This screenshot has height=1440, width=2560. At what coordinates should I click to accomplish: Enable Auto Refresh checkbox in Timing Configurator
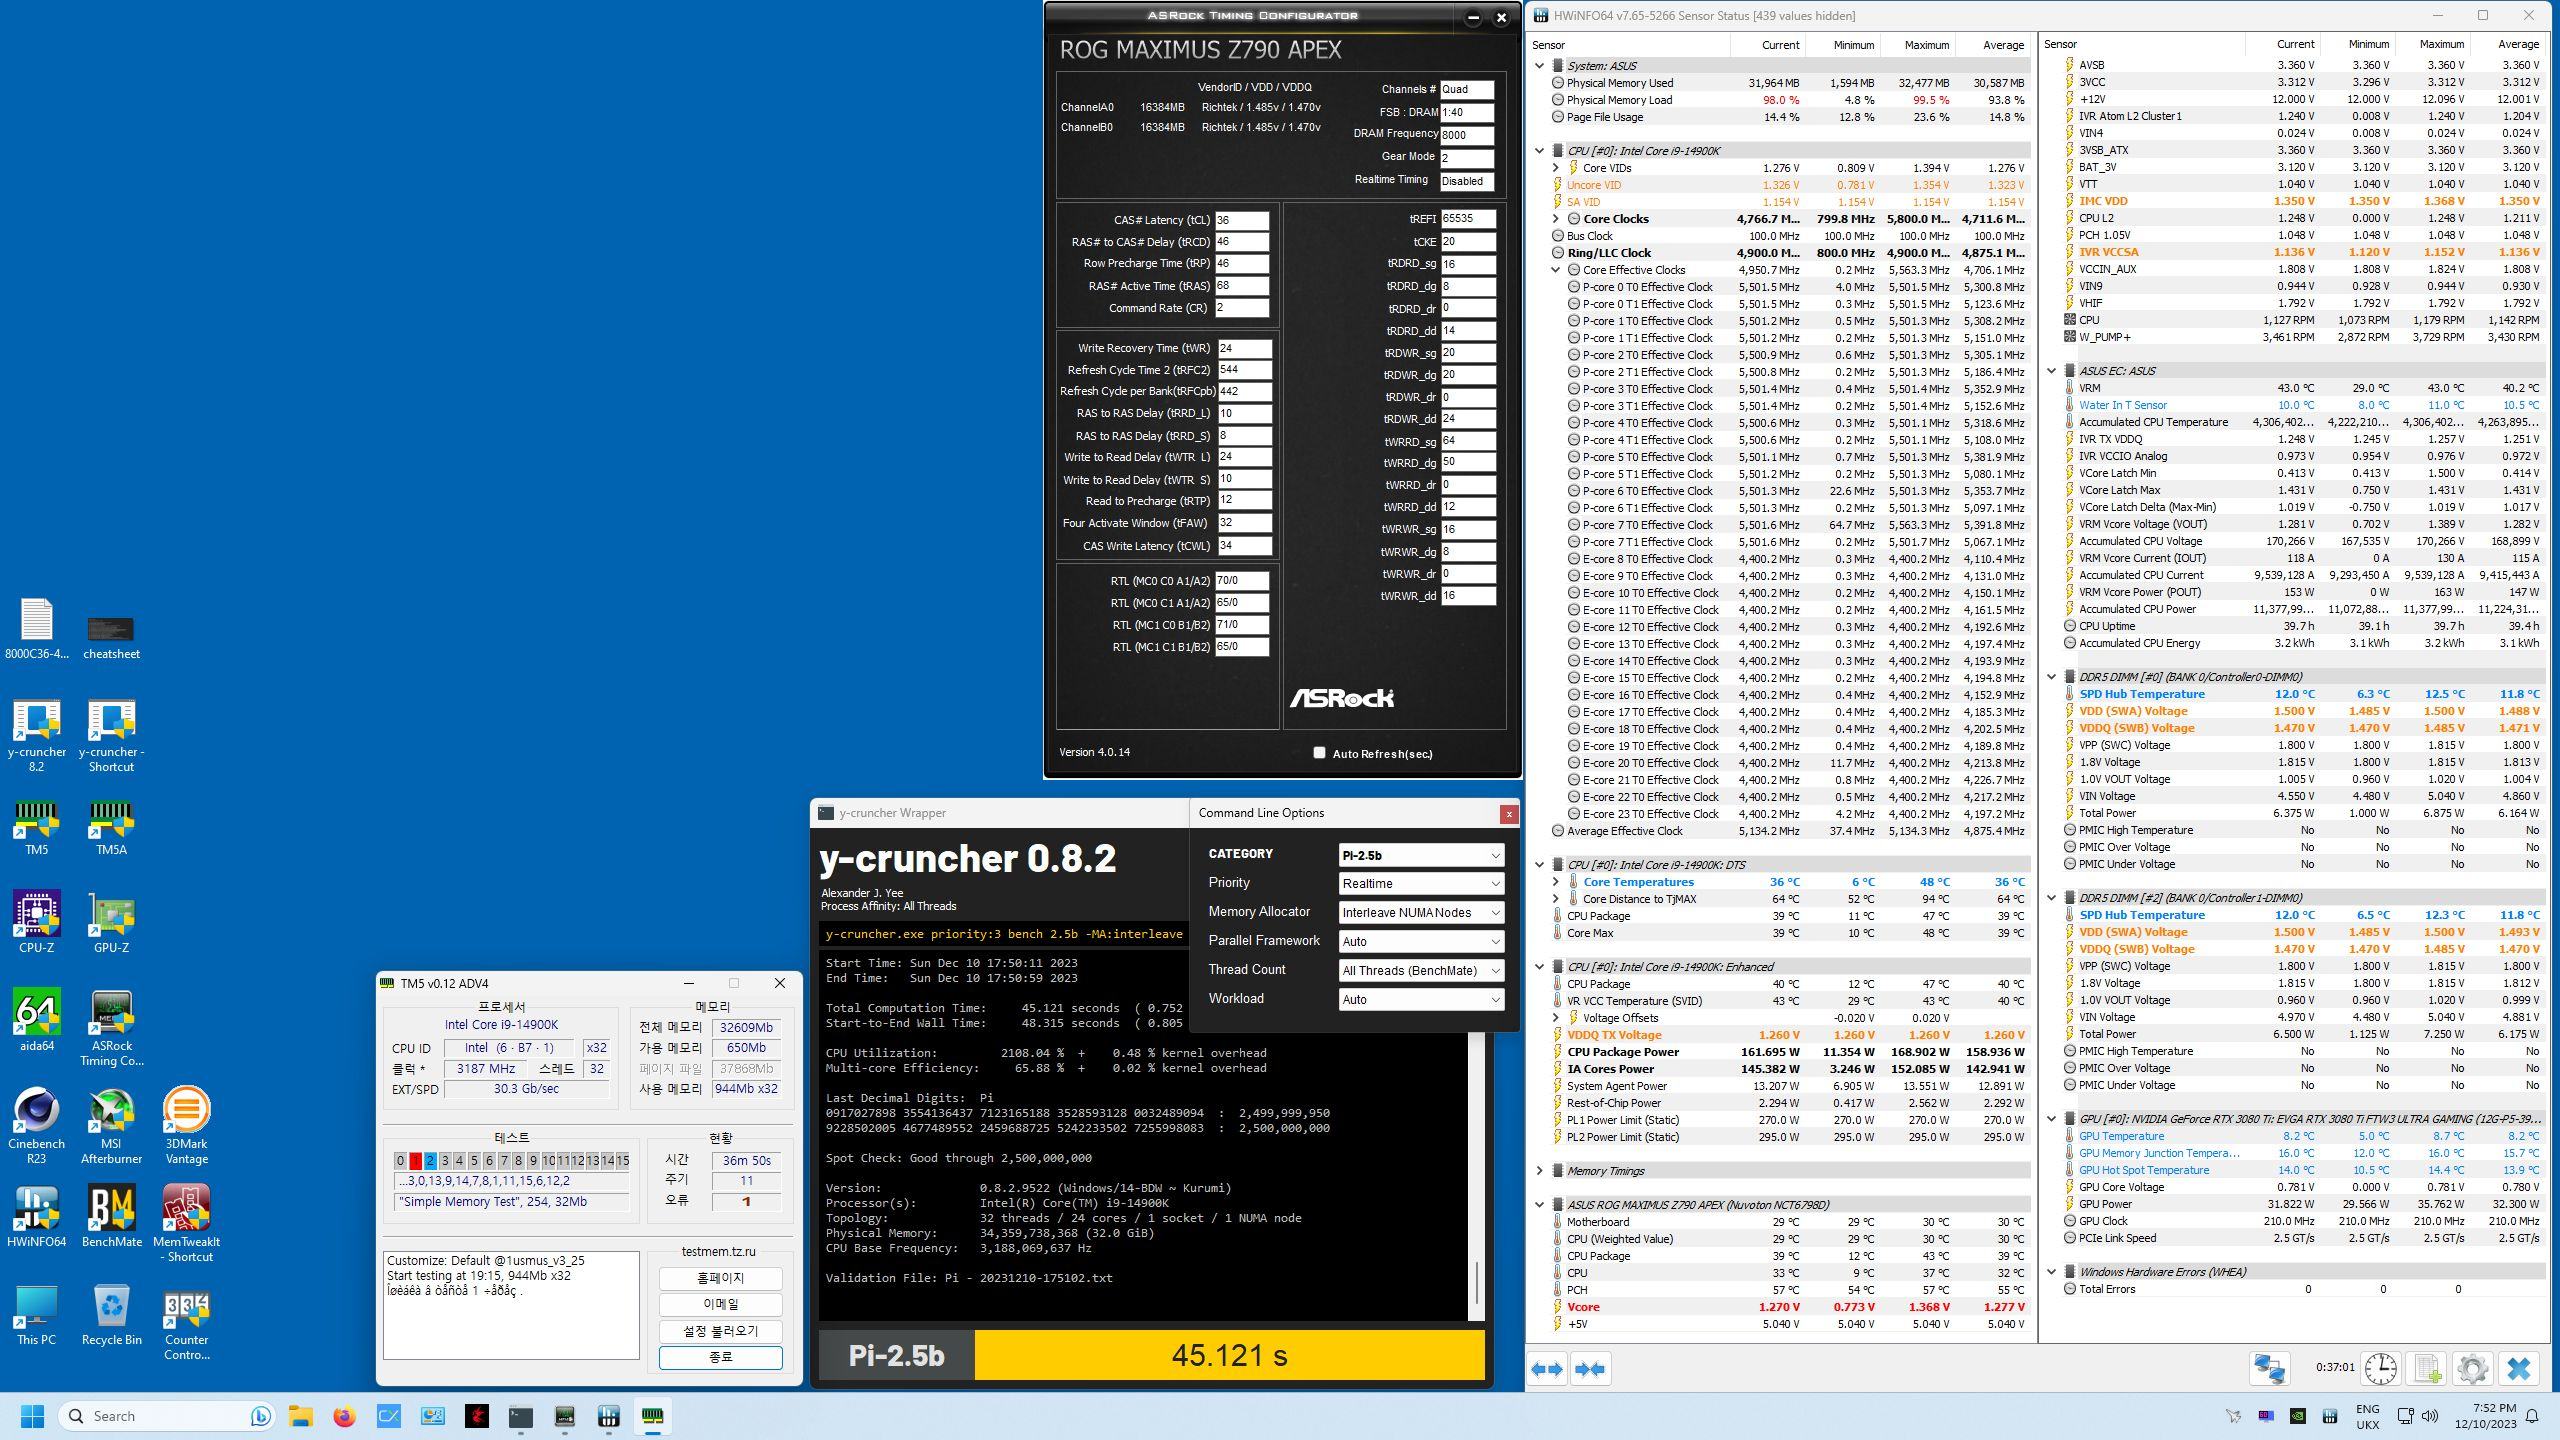[1319, 753]
